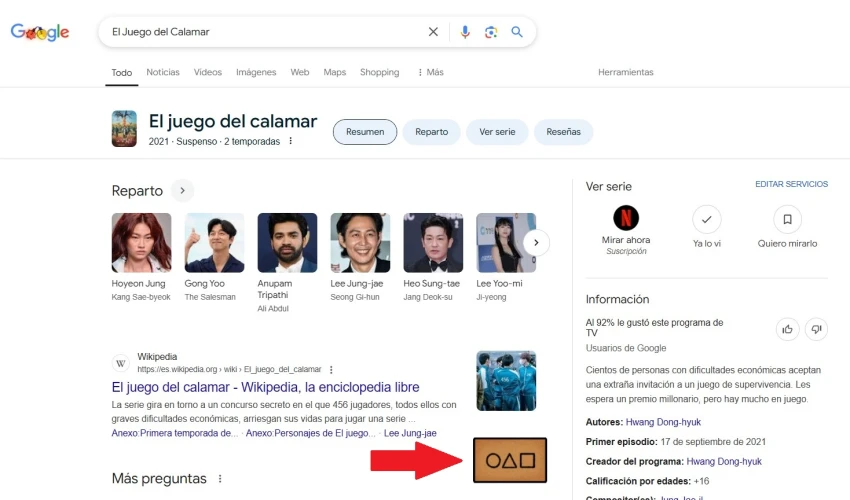Switch to the Noticias tab
This screenshot has height=500, width=850.
coord(163,72)
